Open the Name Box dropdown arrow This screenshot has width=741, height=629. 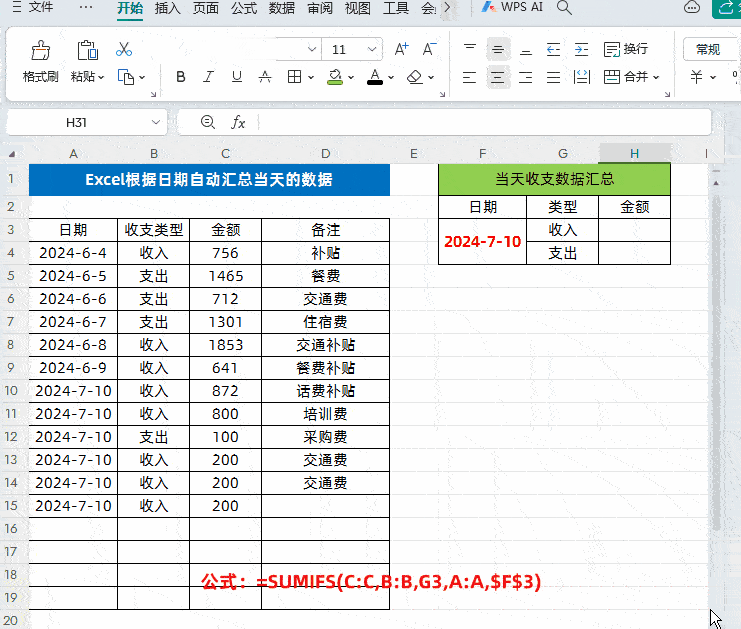155,122
